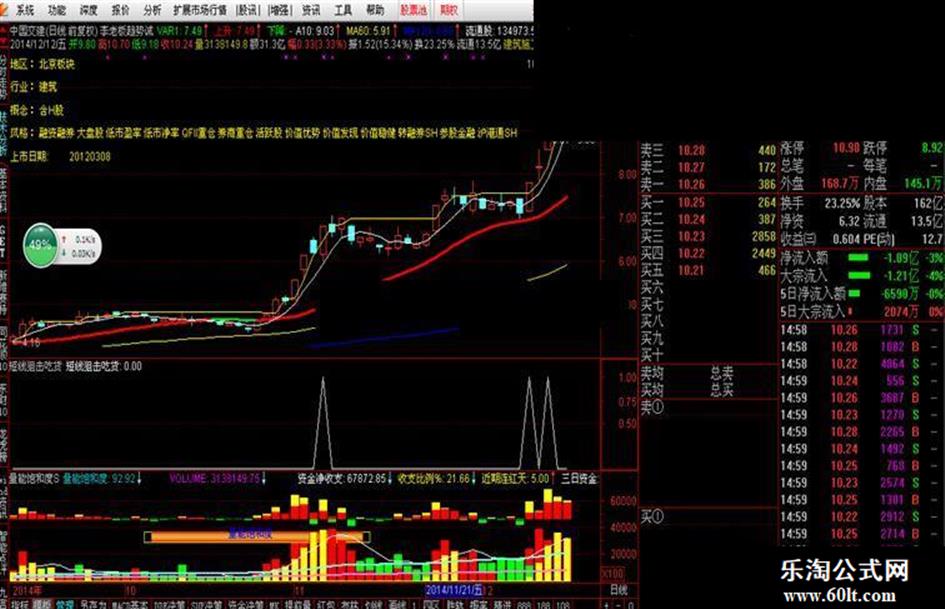Click the 收益 0.604 value
Viewport: 945px width, 609px height.
coord(846,239)
